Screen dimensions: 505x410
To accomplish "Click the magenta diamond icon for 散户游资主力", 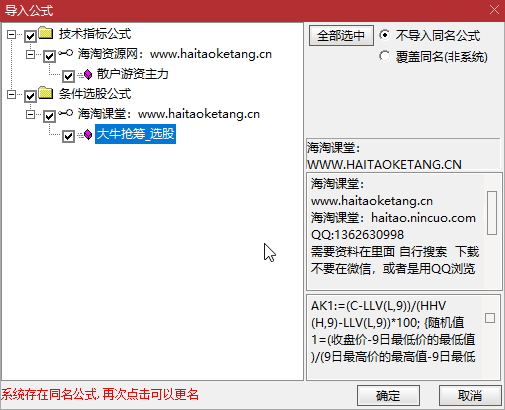I will 88,74.
